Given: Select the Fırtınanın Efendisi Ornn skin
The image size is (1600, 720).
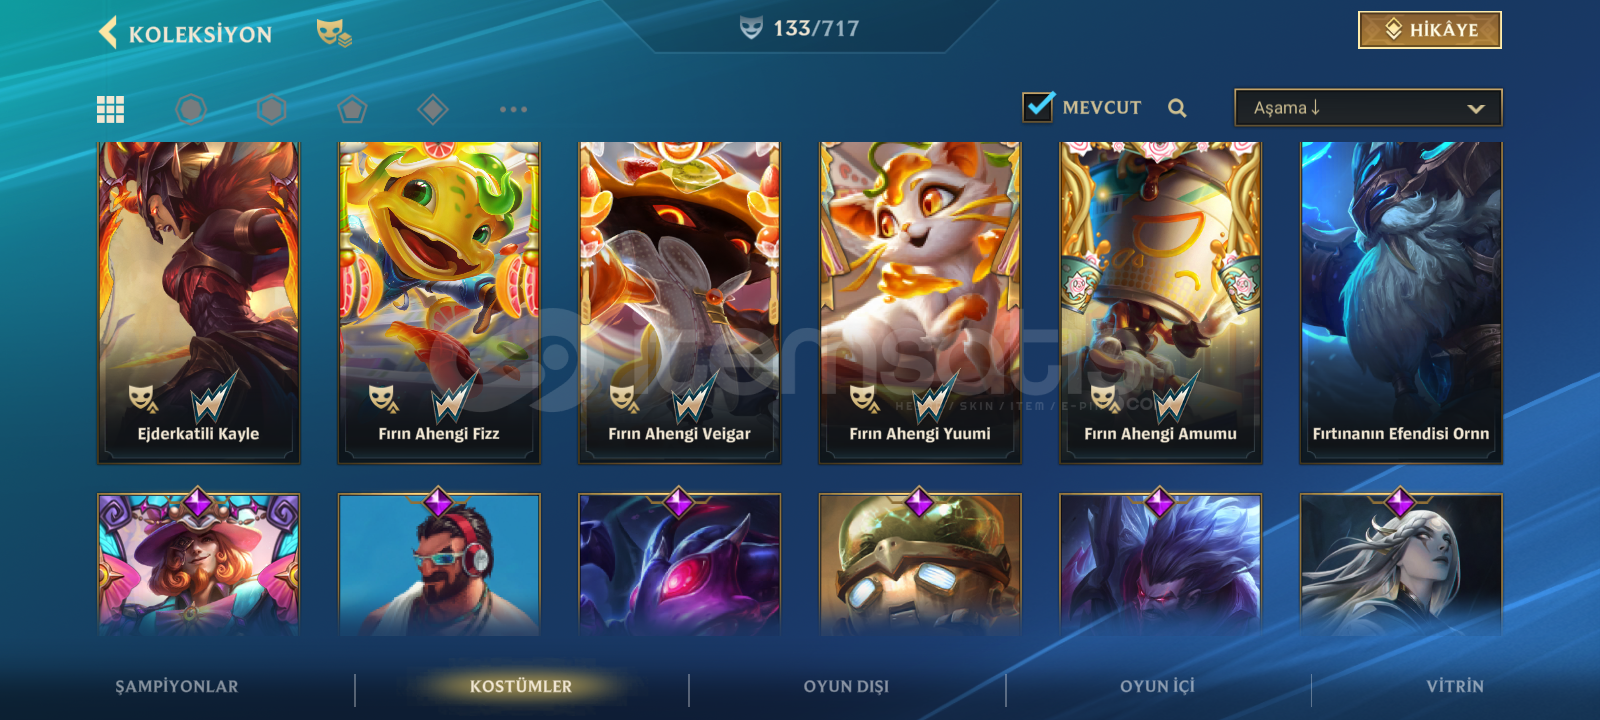Looking at the screenshot, I should click(x=1401, y=302).
